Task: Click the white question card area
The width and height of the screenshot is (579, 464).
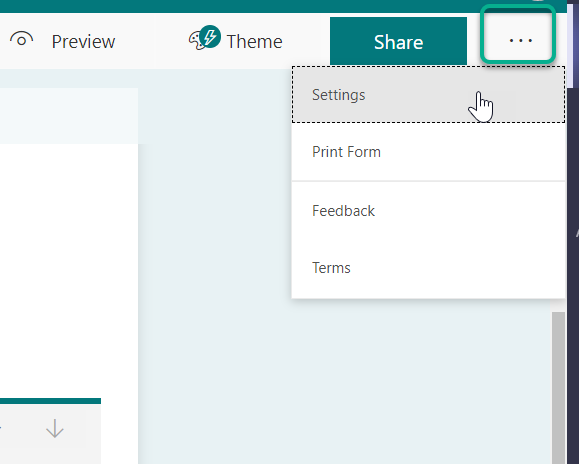Action: 69,269
